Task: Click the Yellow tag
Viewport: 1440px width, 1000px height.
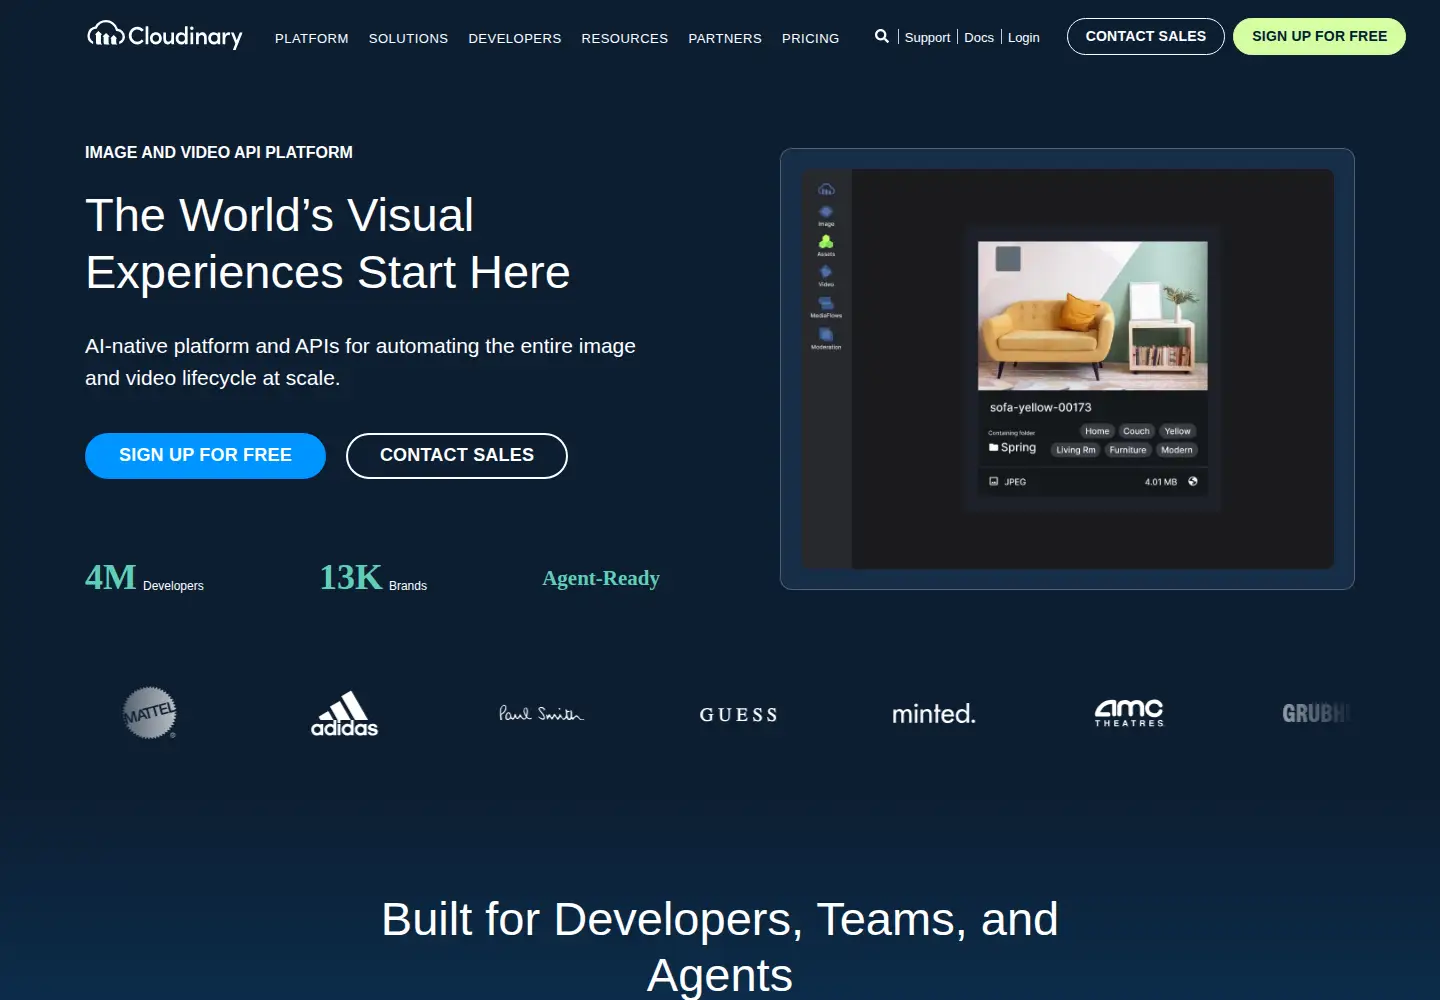Action: click(x=1177, y=431)
